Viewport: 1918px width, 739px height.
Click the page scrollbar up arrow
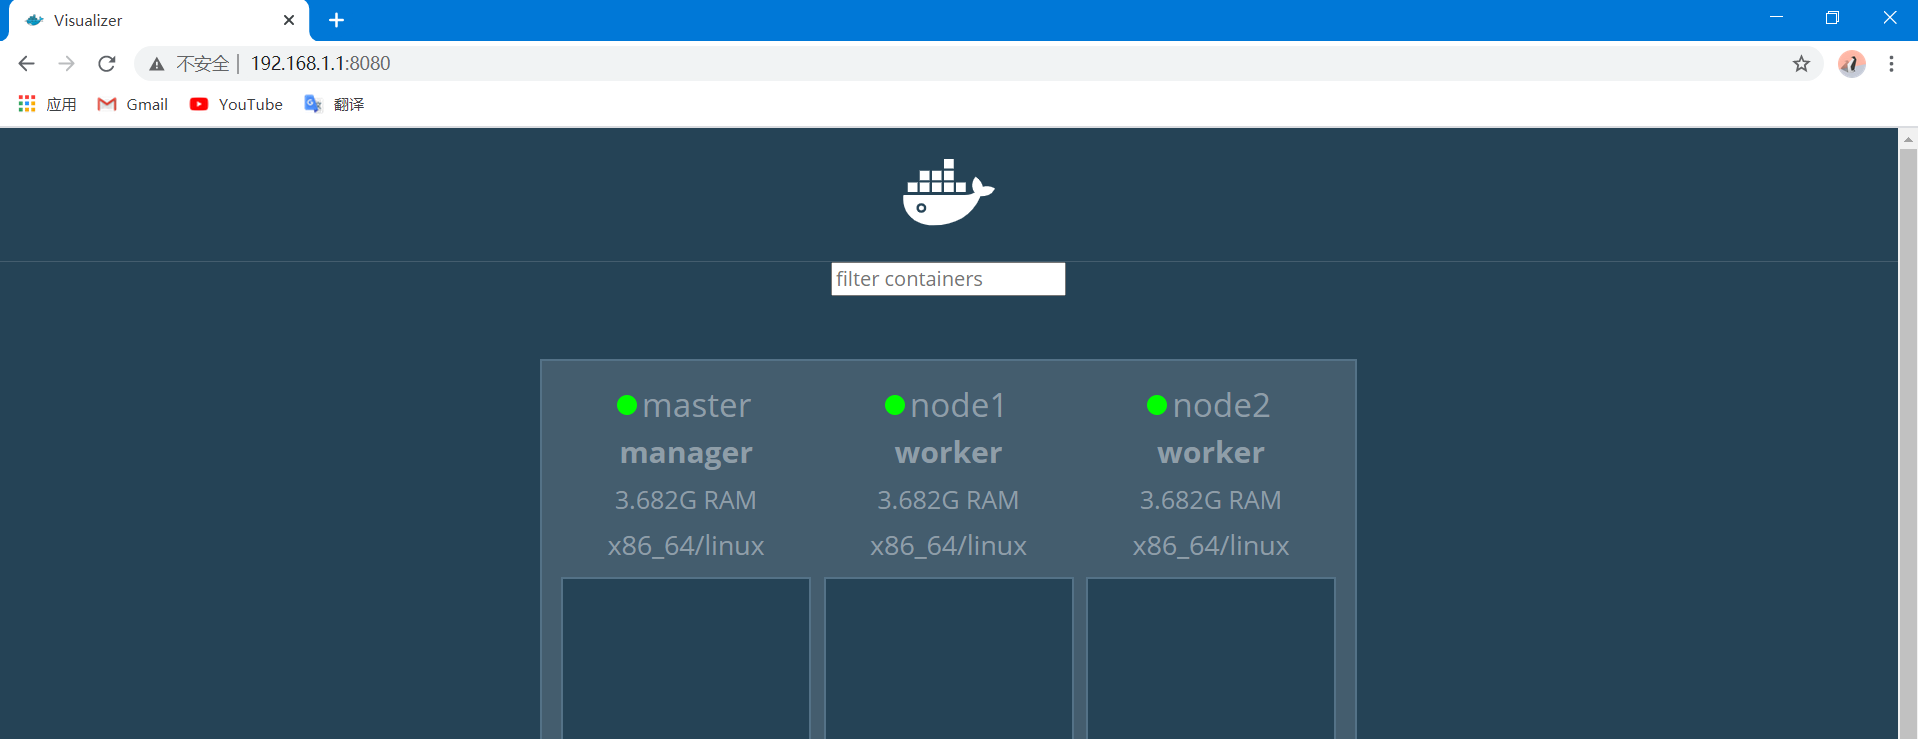pos(1908,140)
